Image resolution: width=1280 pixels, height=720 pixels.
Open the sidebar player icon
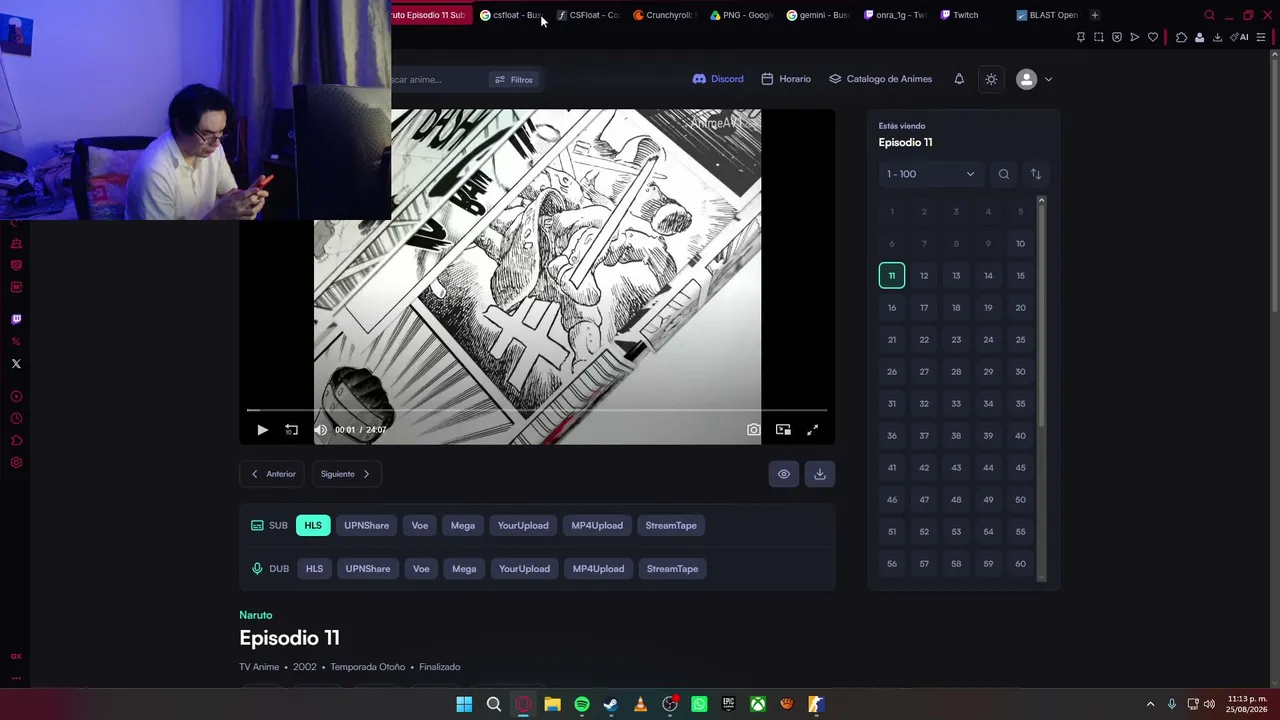(16, 397)
